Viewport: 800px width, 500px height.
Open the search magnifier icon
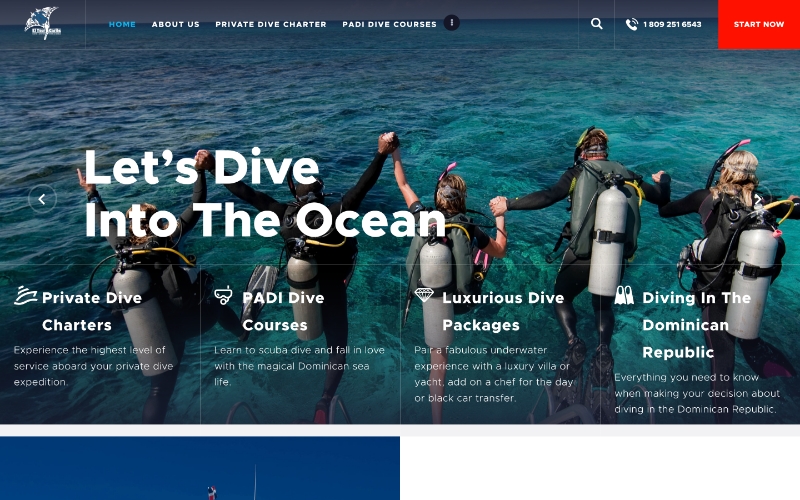coord(596,24)
